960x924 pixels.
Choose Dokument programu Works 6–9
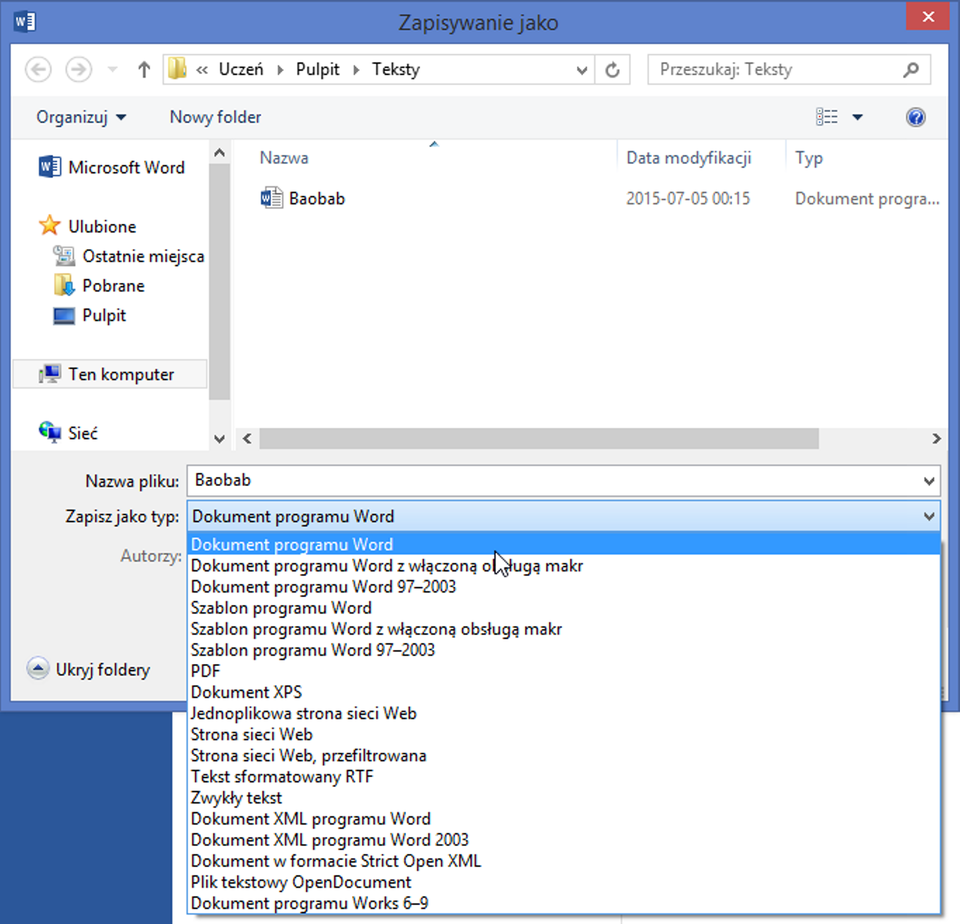(563, 903)
